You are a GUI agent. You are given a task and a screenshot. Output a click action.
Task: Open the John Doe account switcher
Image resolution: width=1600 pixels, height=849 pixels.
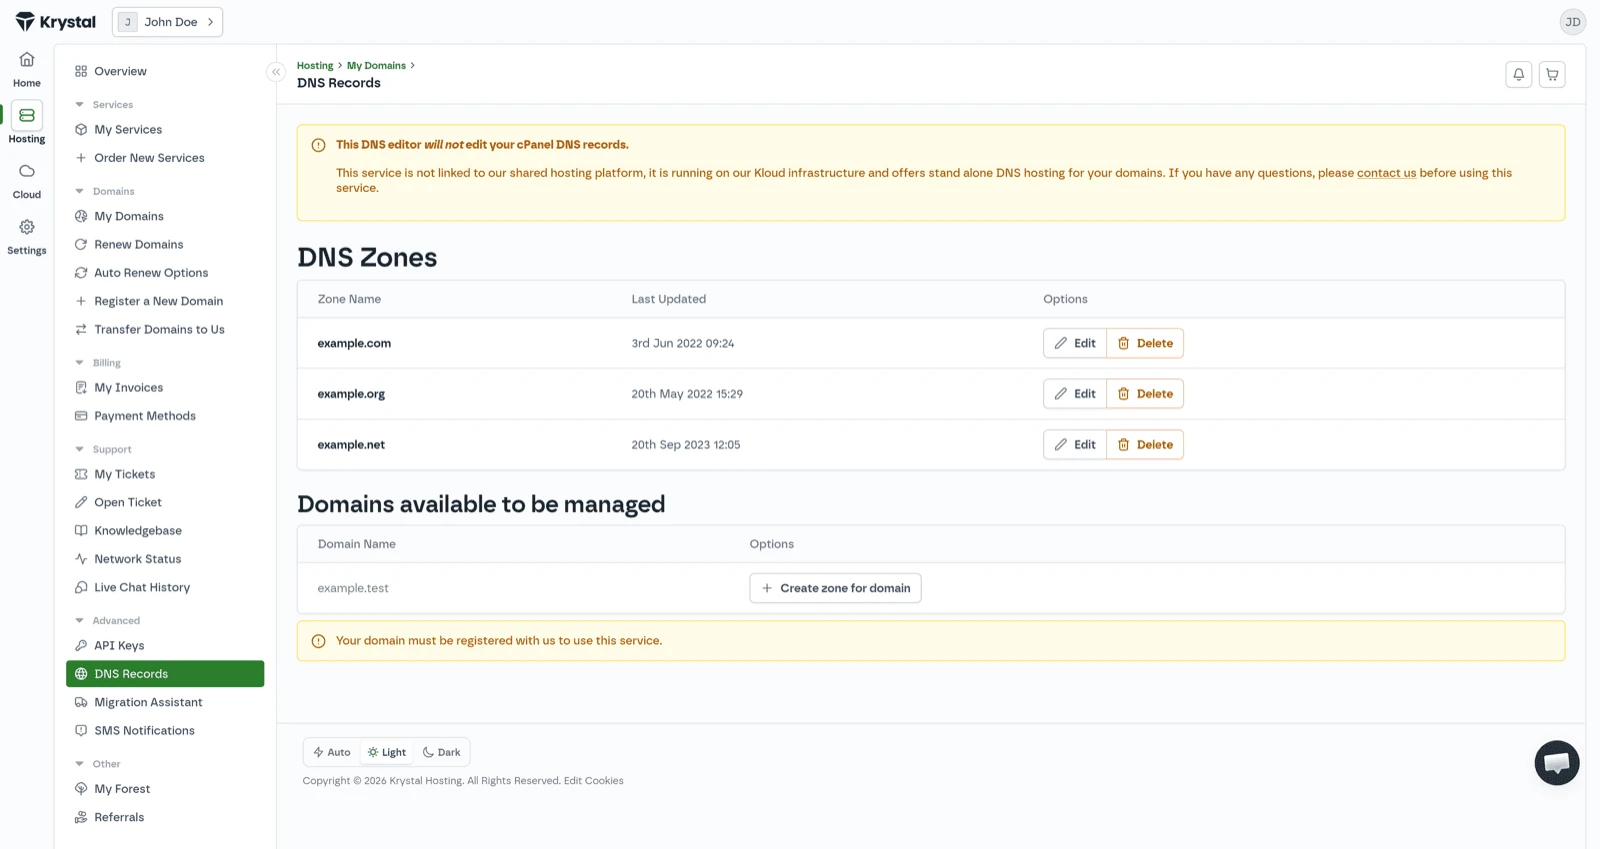[x=167, y=22]
